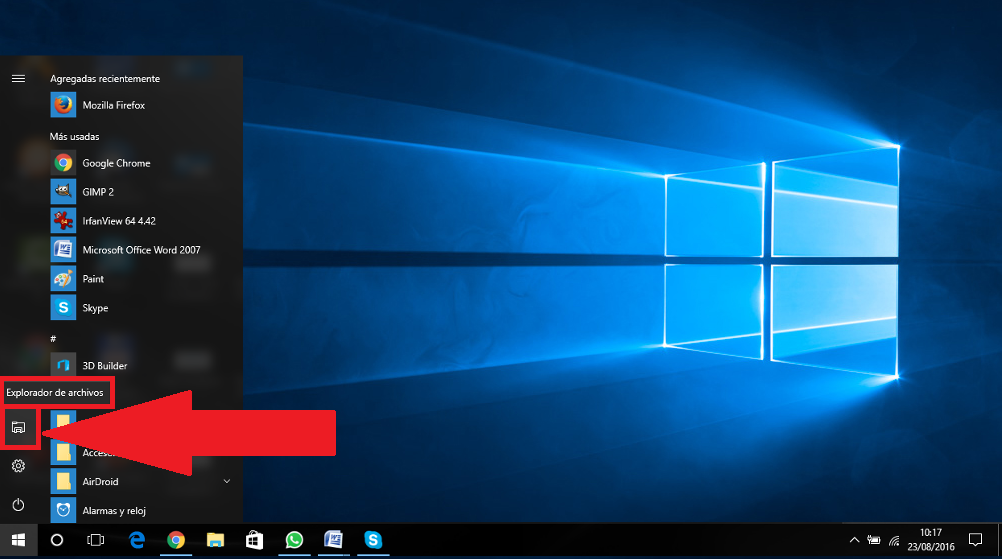Click the 'Agregadas recientemente' heading
Screen dimensions: 1002x559
(x=105, y=79)
